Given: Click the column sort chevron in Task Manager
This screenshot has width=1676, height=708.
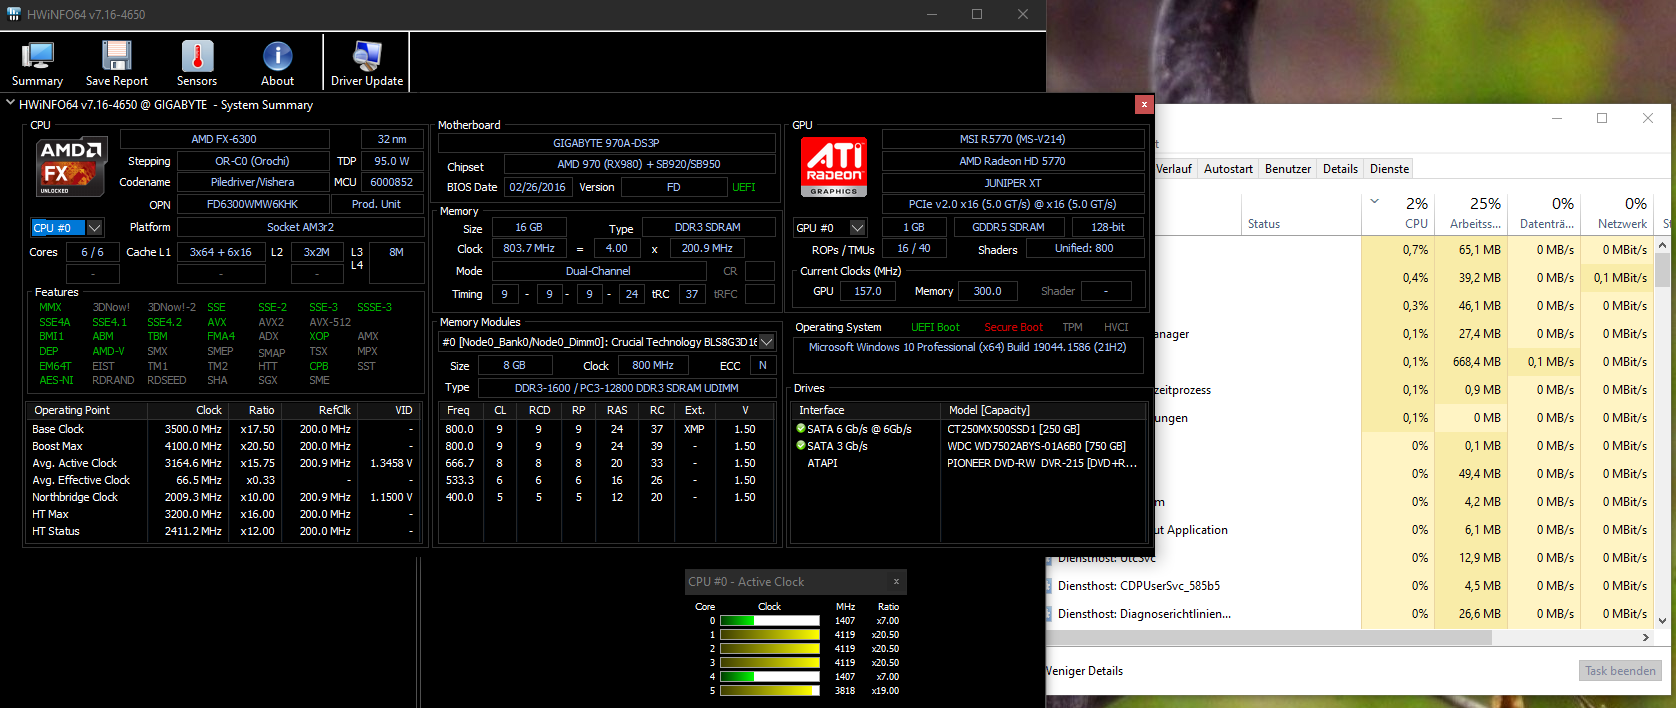Looking at the screenshot, I should click(x=1375, y=201).
